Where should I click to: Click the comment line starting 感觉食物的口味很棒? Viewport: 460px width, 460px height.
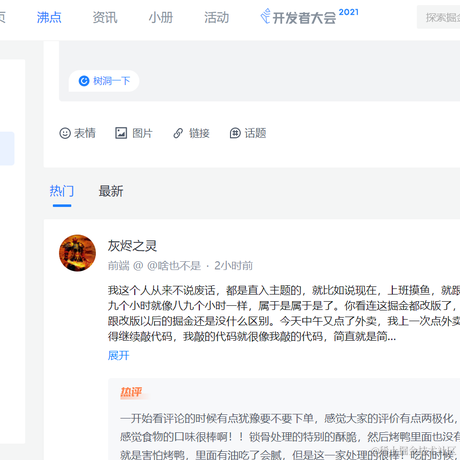[290, 436]
